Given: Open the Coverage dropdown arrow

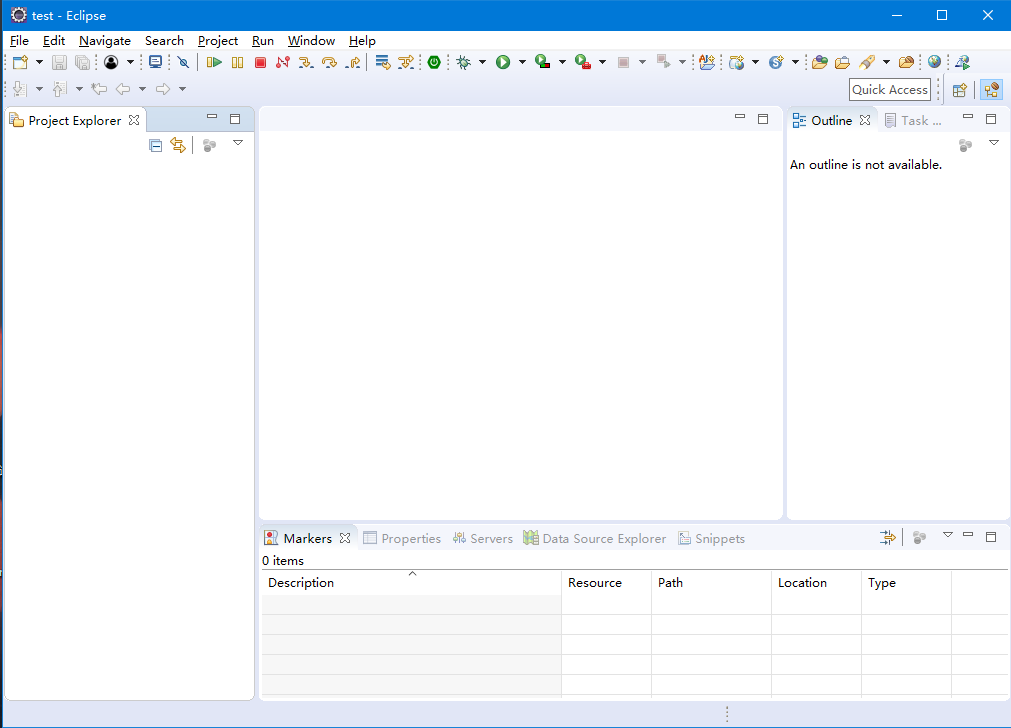Looking at the screenshot, I should tap(562, 62).
